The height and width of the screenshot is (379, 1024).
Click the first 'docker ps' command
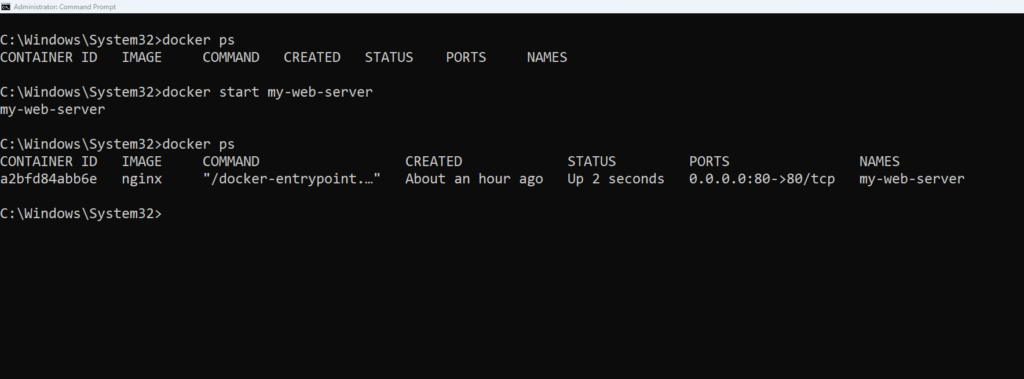[x=198, y=41]
